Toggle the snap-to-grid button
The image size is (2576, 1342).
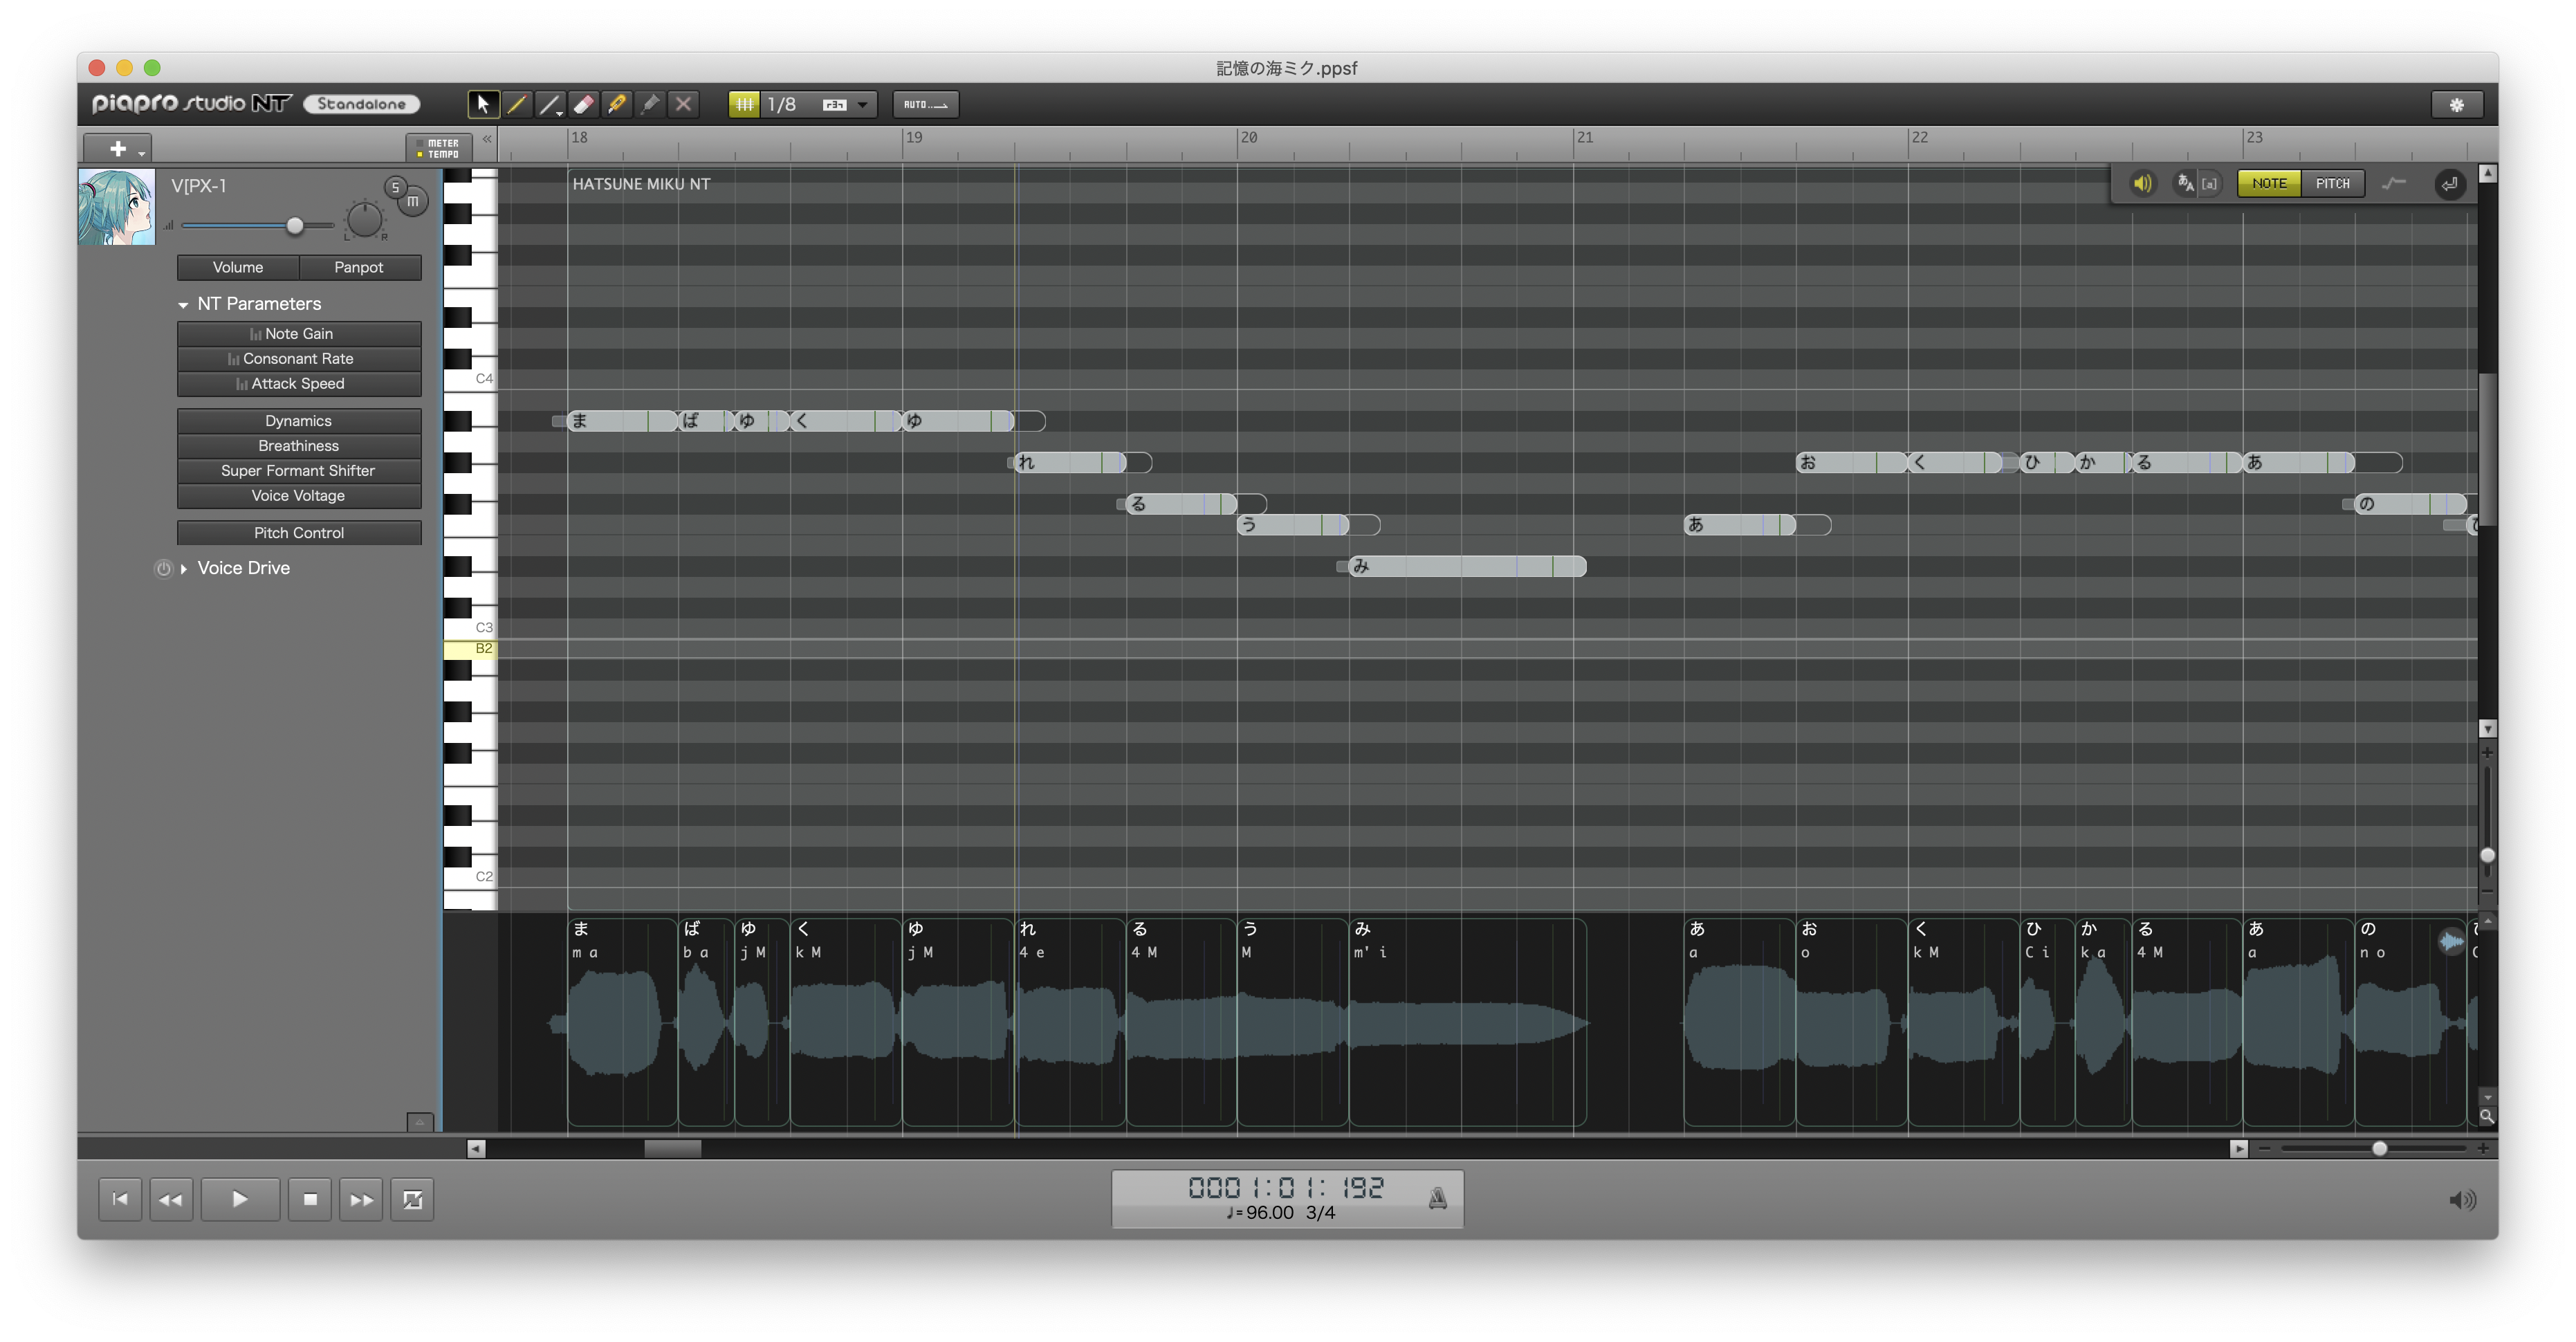744,104
